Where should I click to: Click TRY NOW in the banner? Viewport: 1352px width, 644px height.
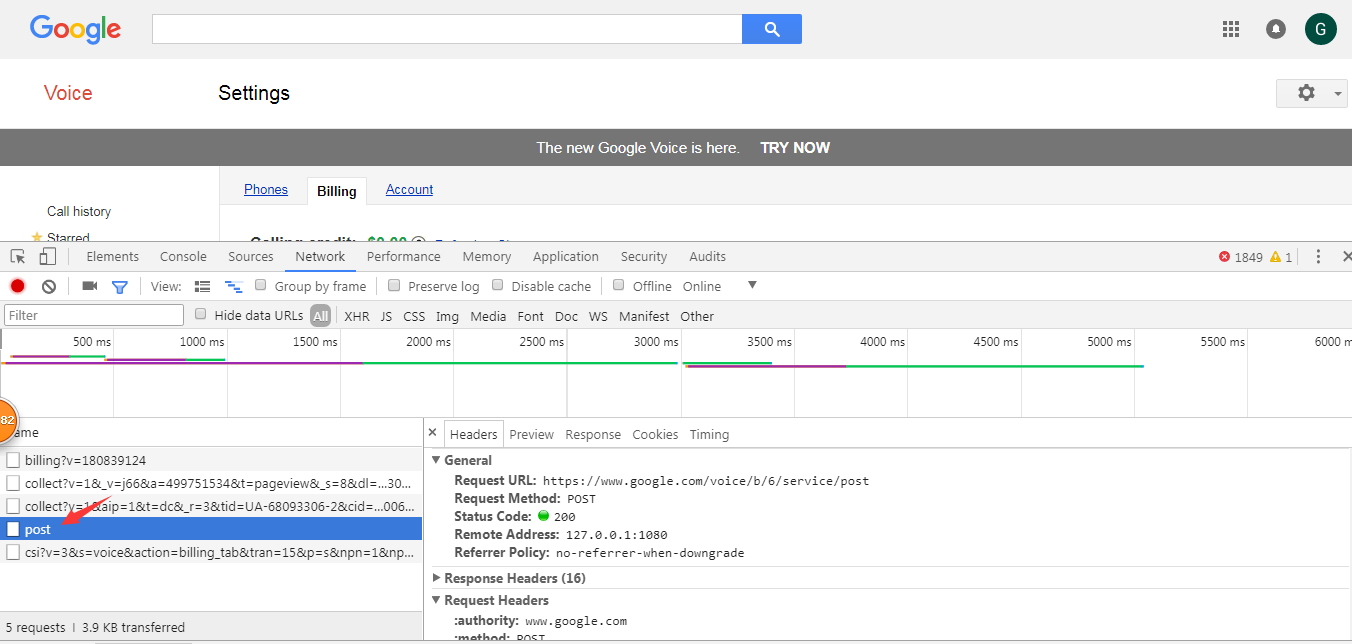click(x=795, y=148)
